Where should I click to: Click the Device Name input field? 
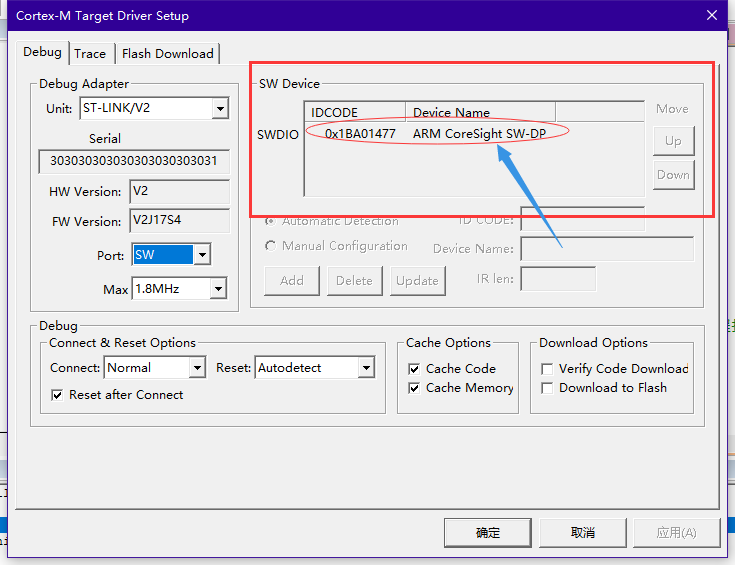pyautogui.click(x=608, y=249)
